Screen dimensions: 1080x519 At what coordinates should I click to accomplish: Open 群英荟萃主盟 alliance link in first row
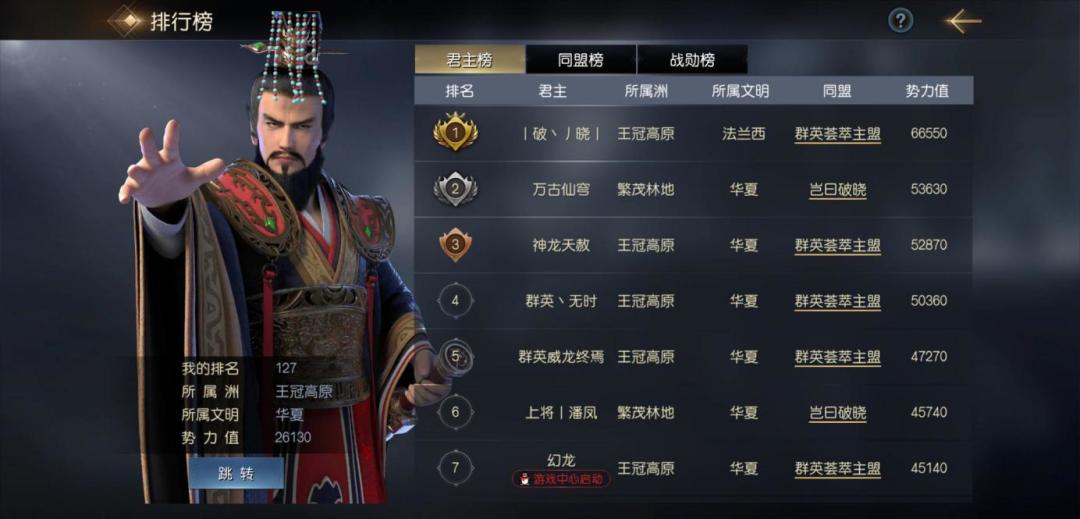point(838,134)
